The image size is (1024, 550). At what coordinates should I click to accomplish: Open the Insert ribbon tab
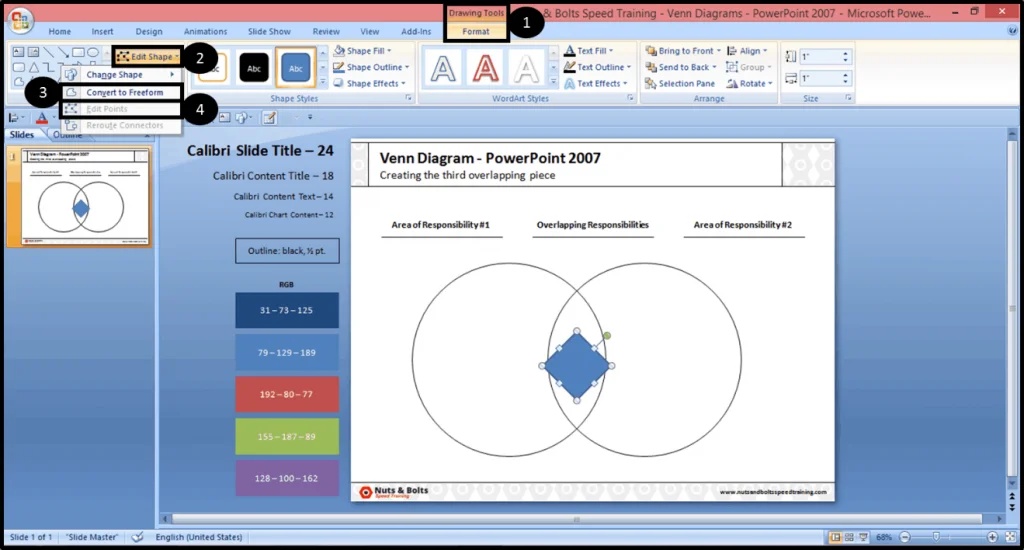(x=103, y=31)
